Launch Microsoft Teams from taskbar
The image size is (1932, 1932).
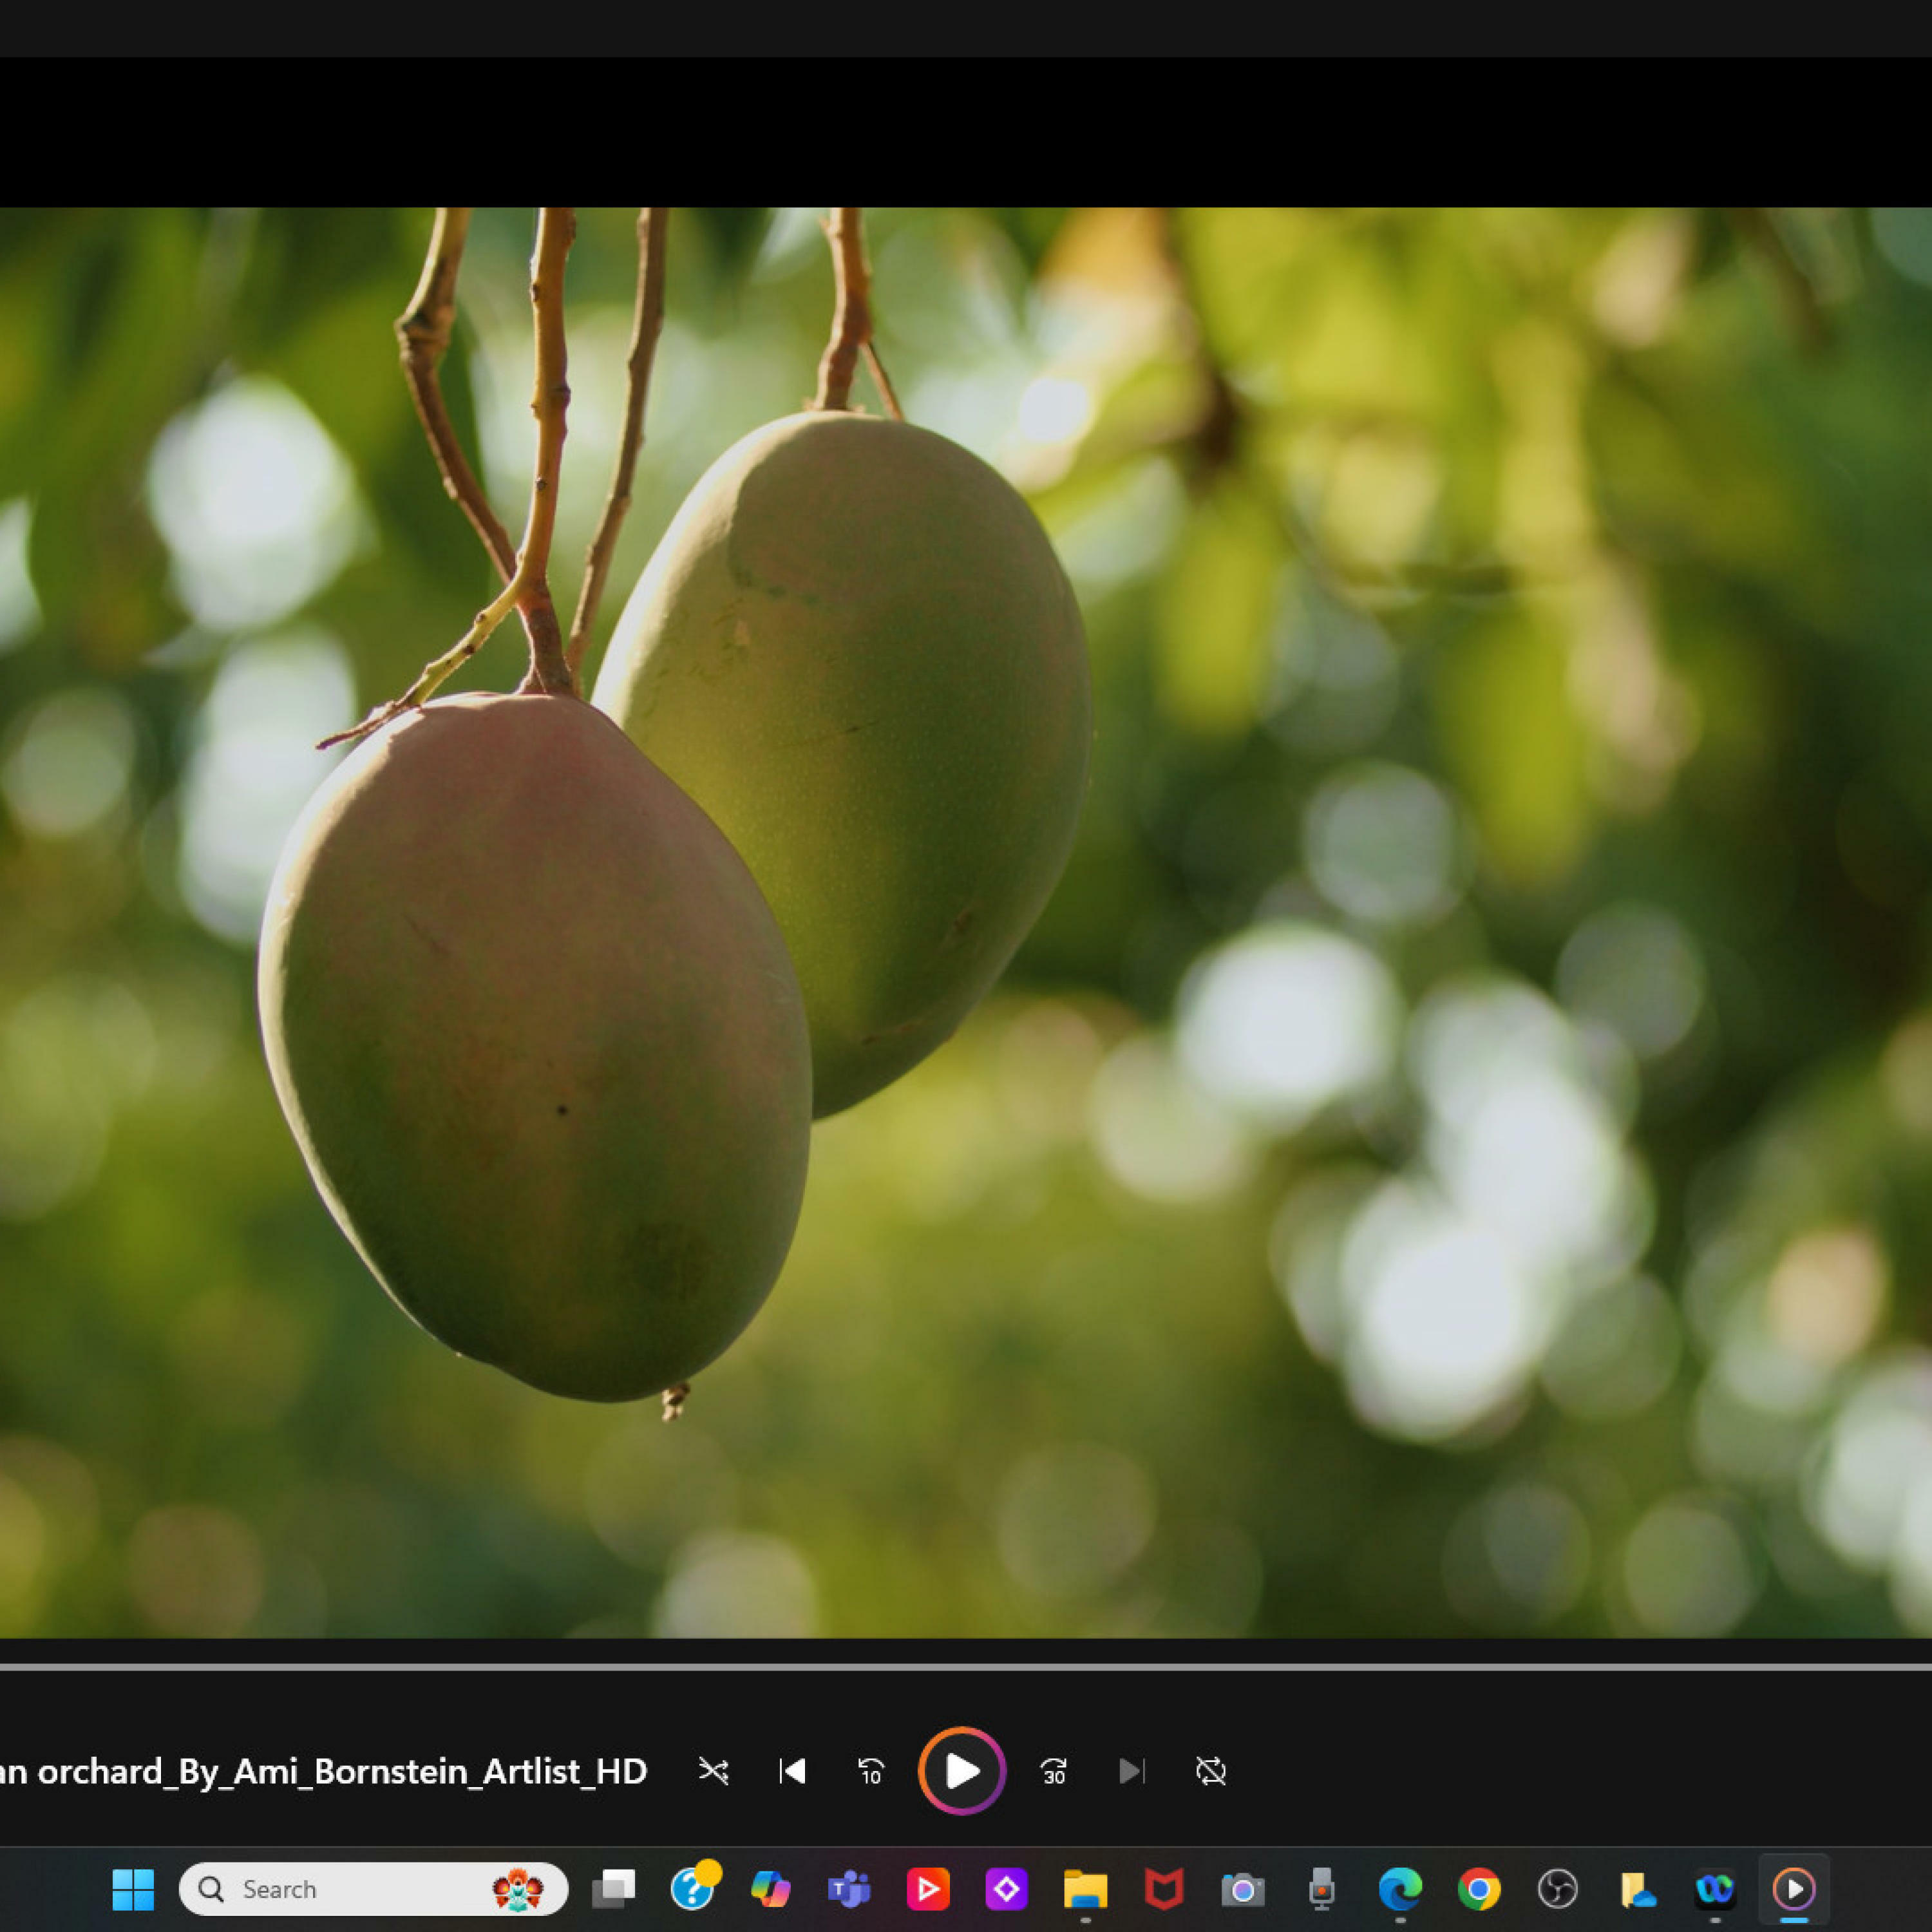[849, 1889]
